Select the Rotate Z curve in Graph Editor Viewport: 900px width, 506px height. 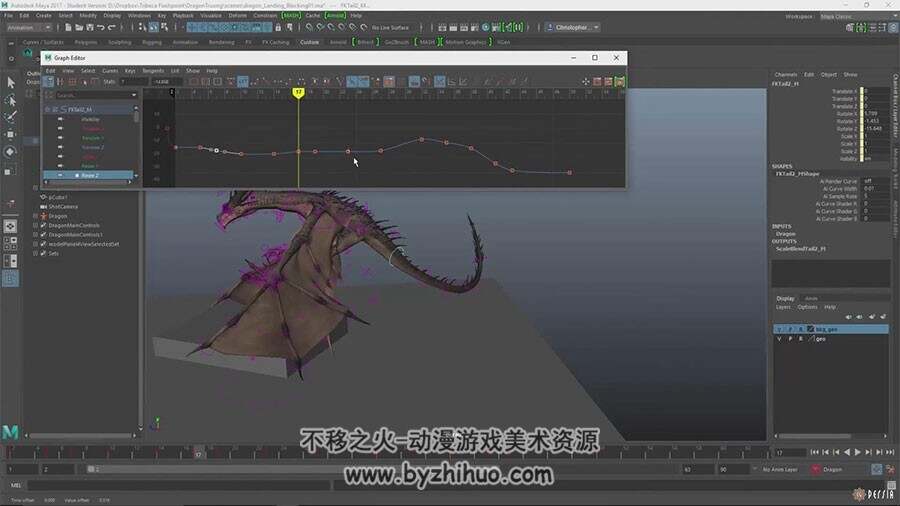(90, 175)
